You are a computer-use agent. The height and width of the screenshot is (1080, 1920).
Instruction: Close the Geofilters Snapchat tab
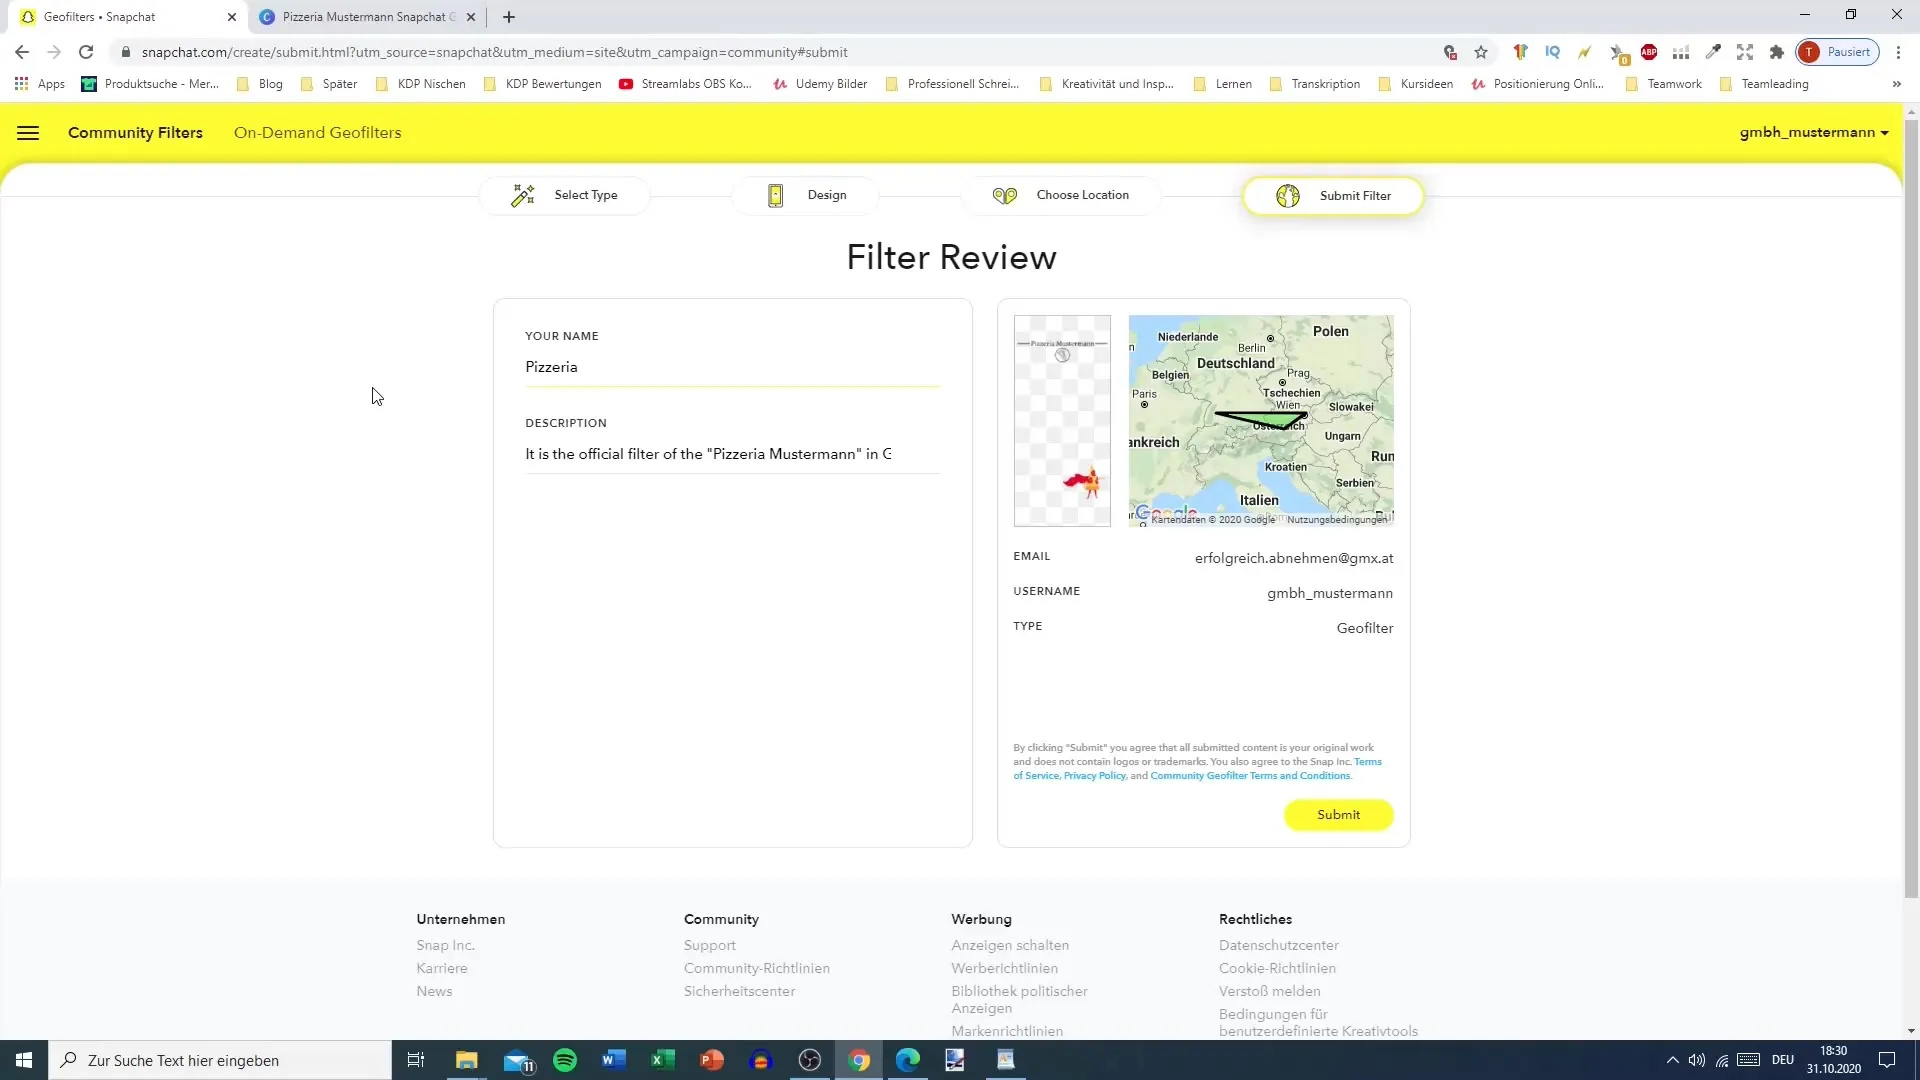(x=232, y=17)
